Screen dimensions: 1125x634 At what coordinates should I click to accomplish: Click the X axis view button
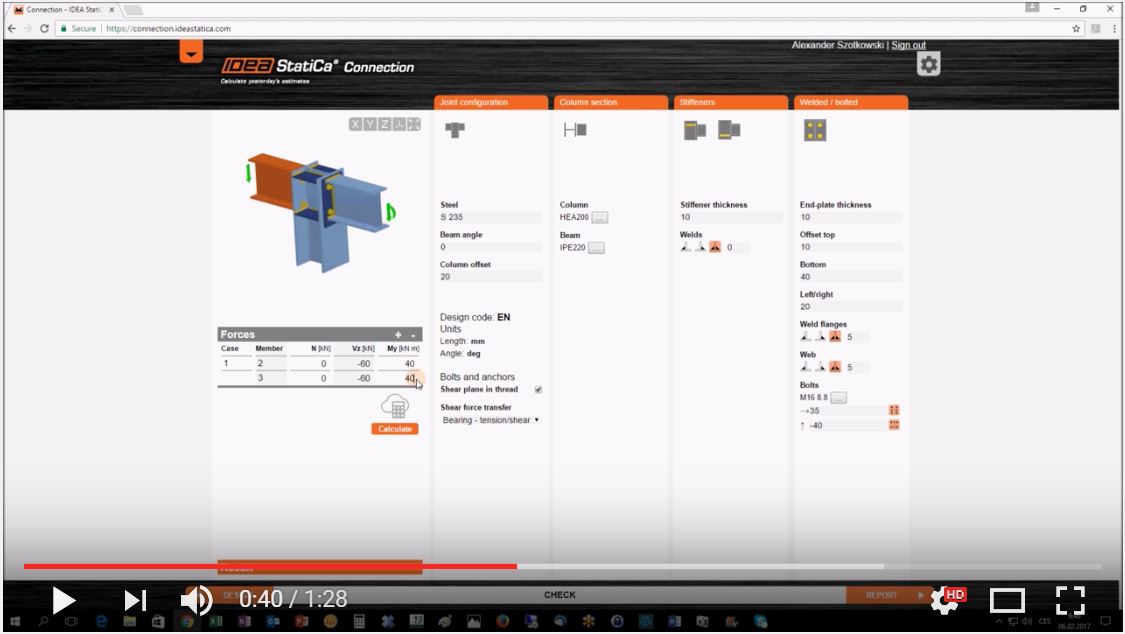pos(355,124)
